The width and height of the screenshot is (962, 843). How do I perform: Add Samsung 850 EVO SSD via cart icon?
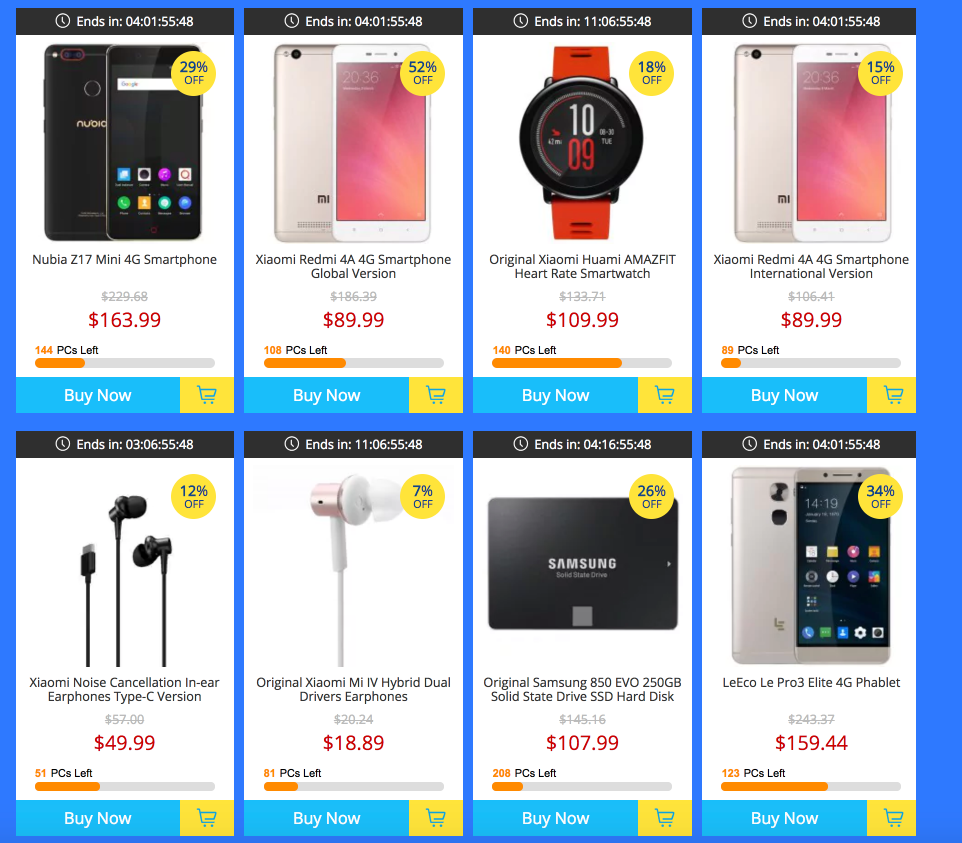click(x=664, y=818)
